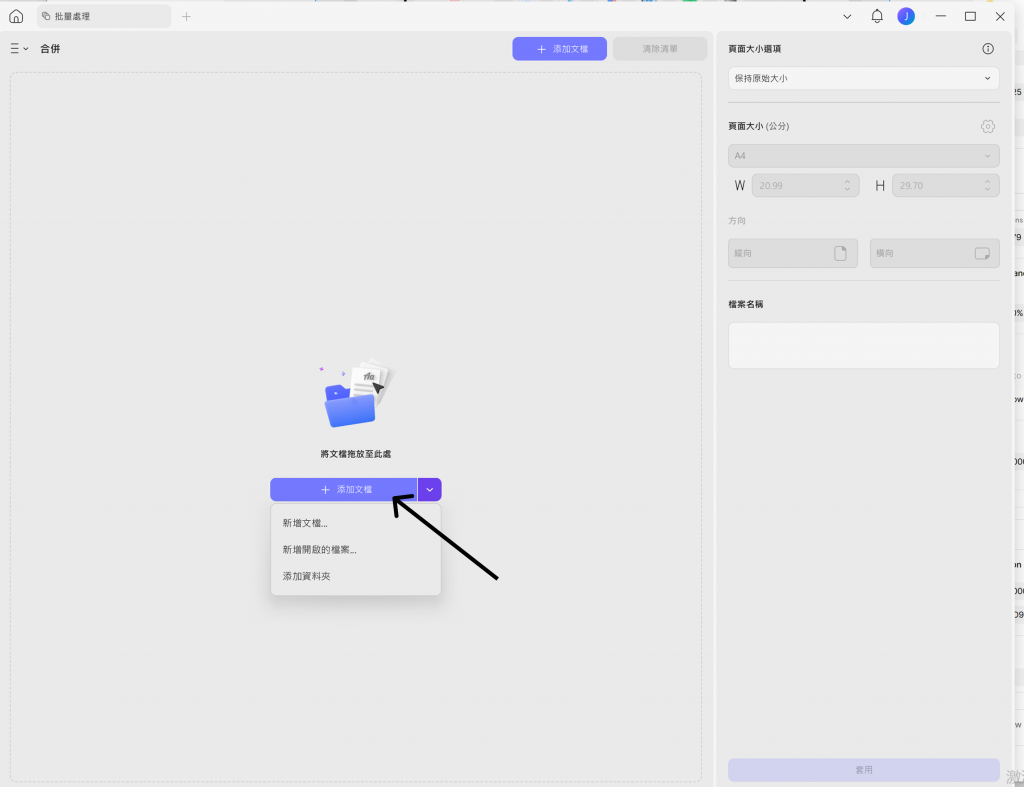The width and height of the screenshot is (1024, 787).
Task: Open page size settings gear
Action: pos(987,126)
